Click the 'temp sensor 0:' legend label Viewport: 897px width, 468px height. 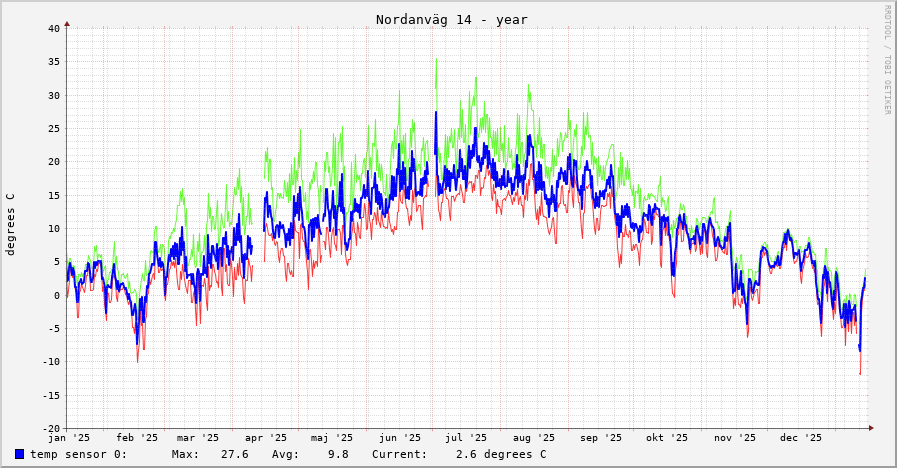(78, 454)
